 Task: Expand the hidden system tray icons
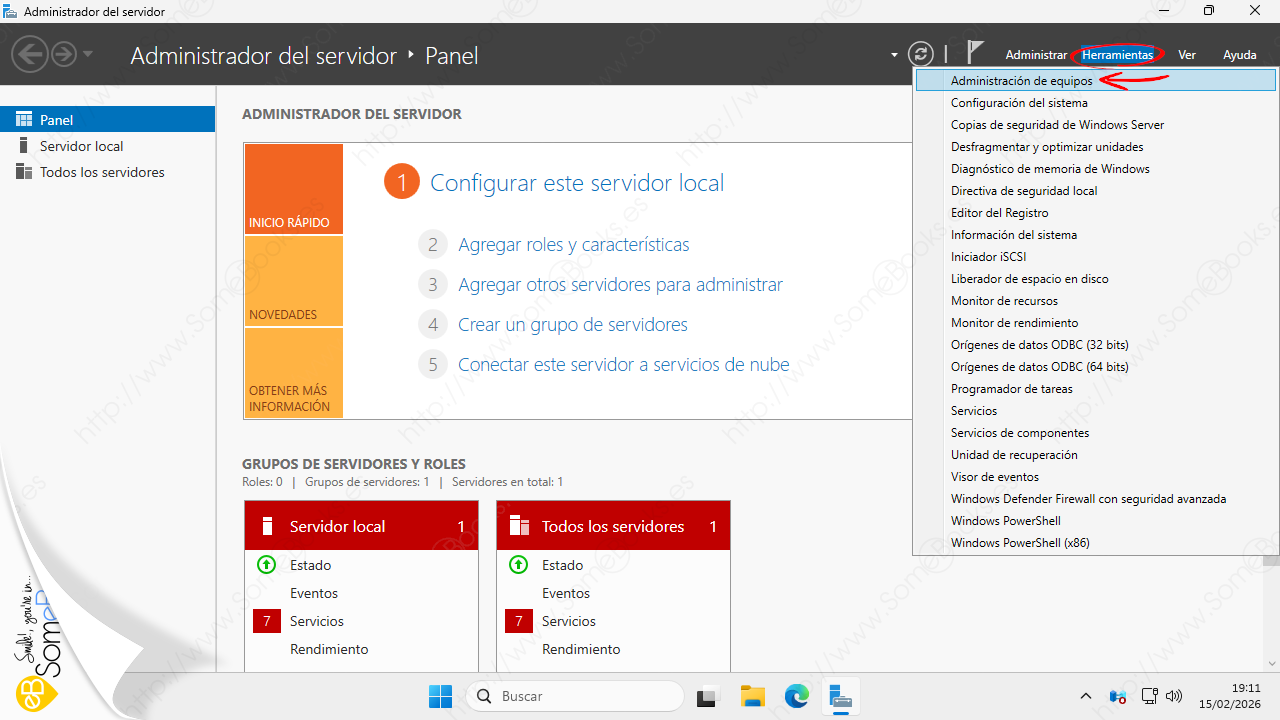pos(1086,696)
